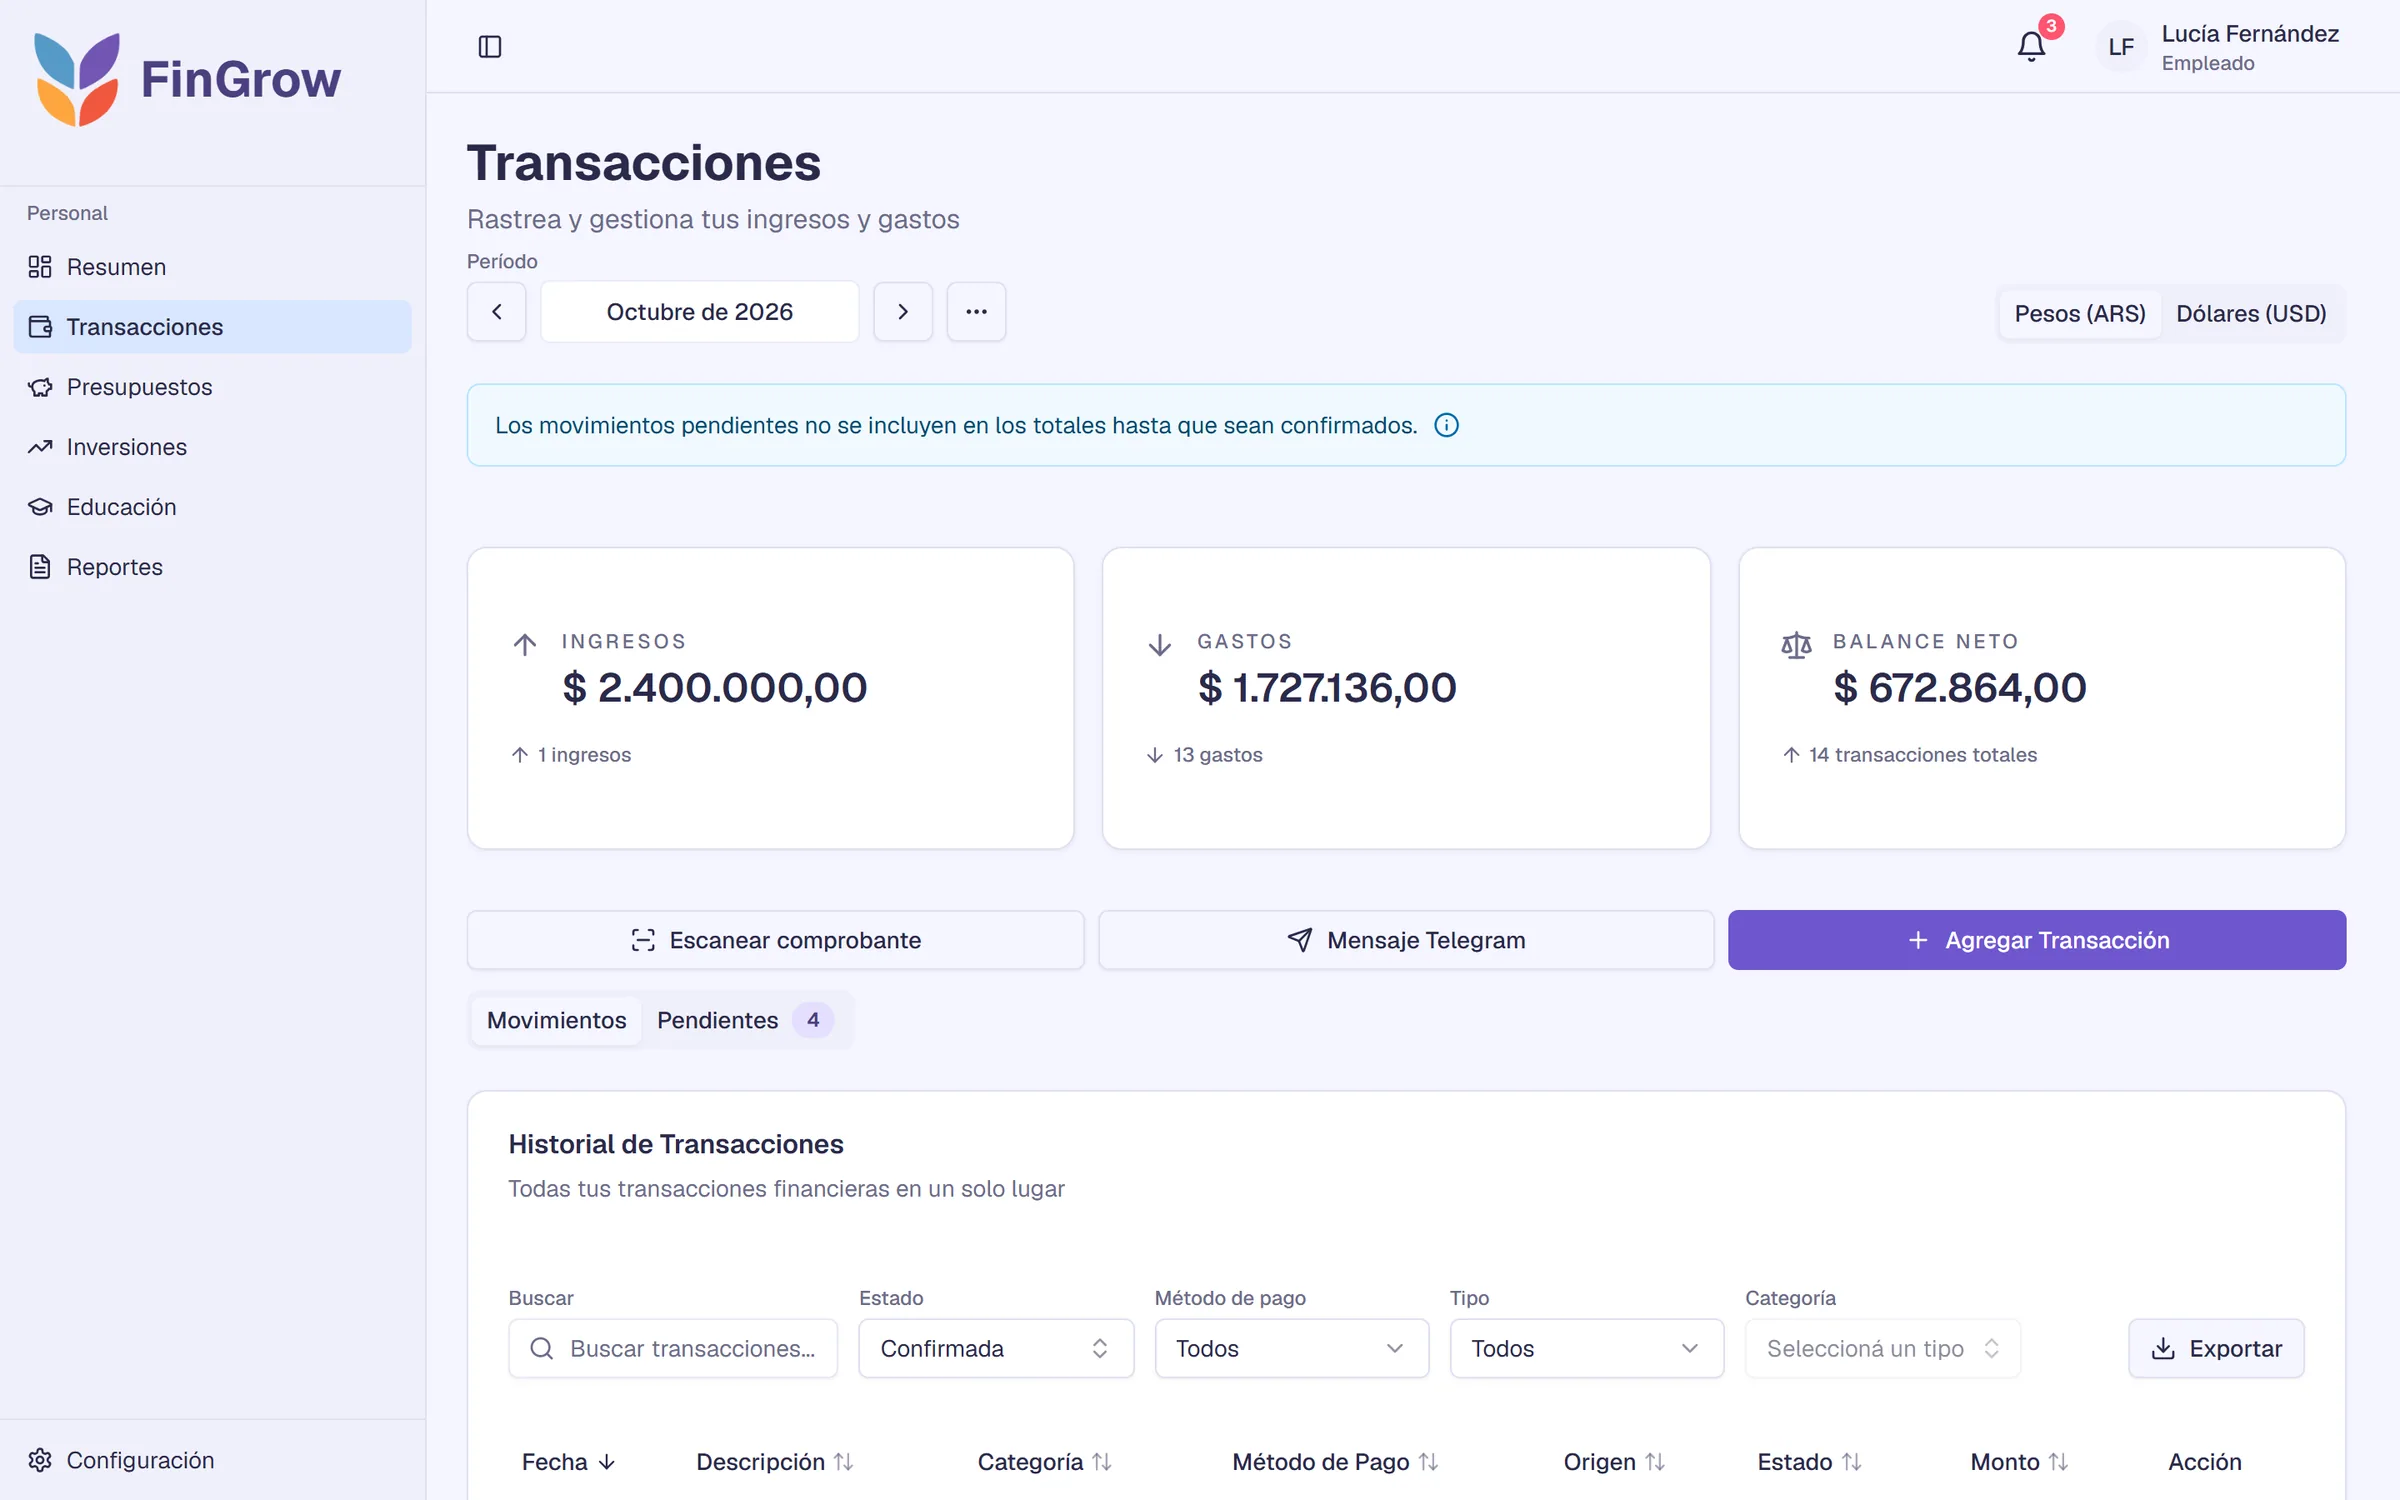Image resolution: width=2400 pixels, height=1500 pixels.
Task: Click the Gastos down-arrow icon
Action: click(1160, 644)
